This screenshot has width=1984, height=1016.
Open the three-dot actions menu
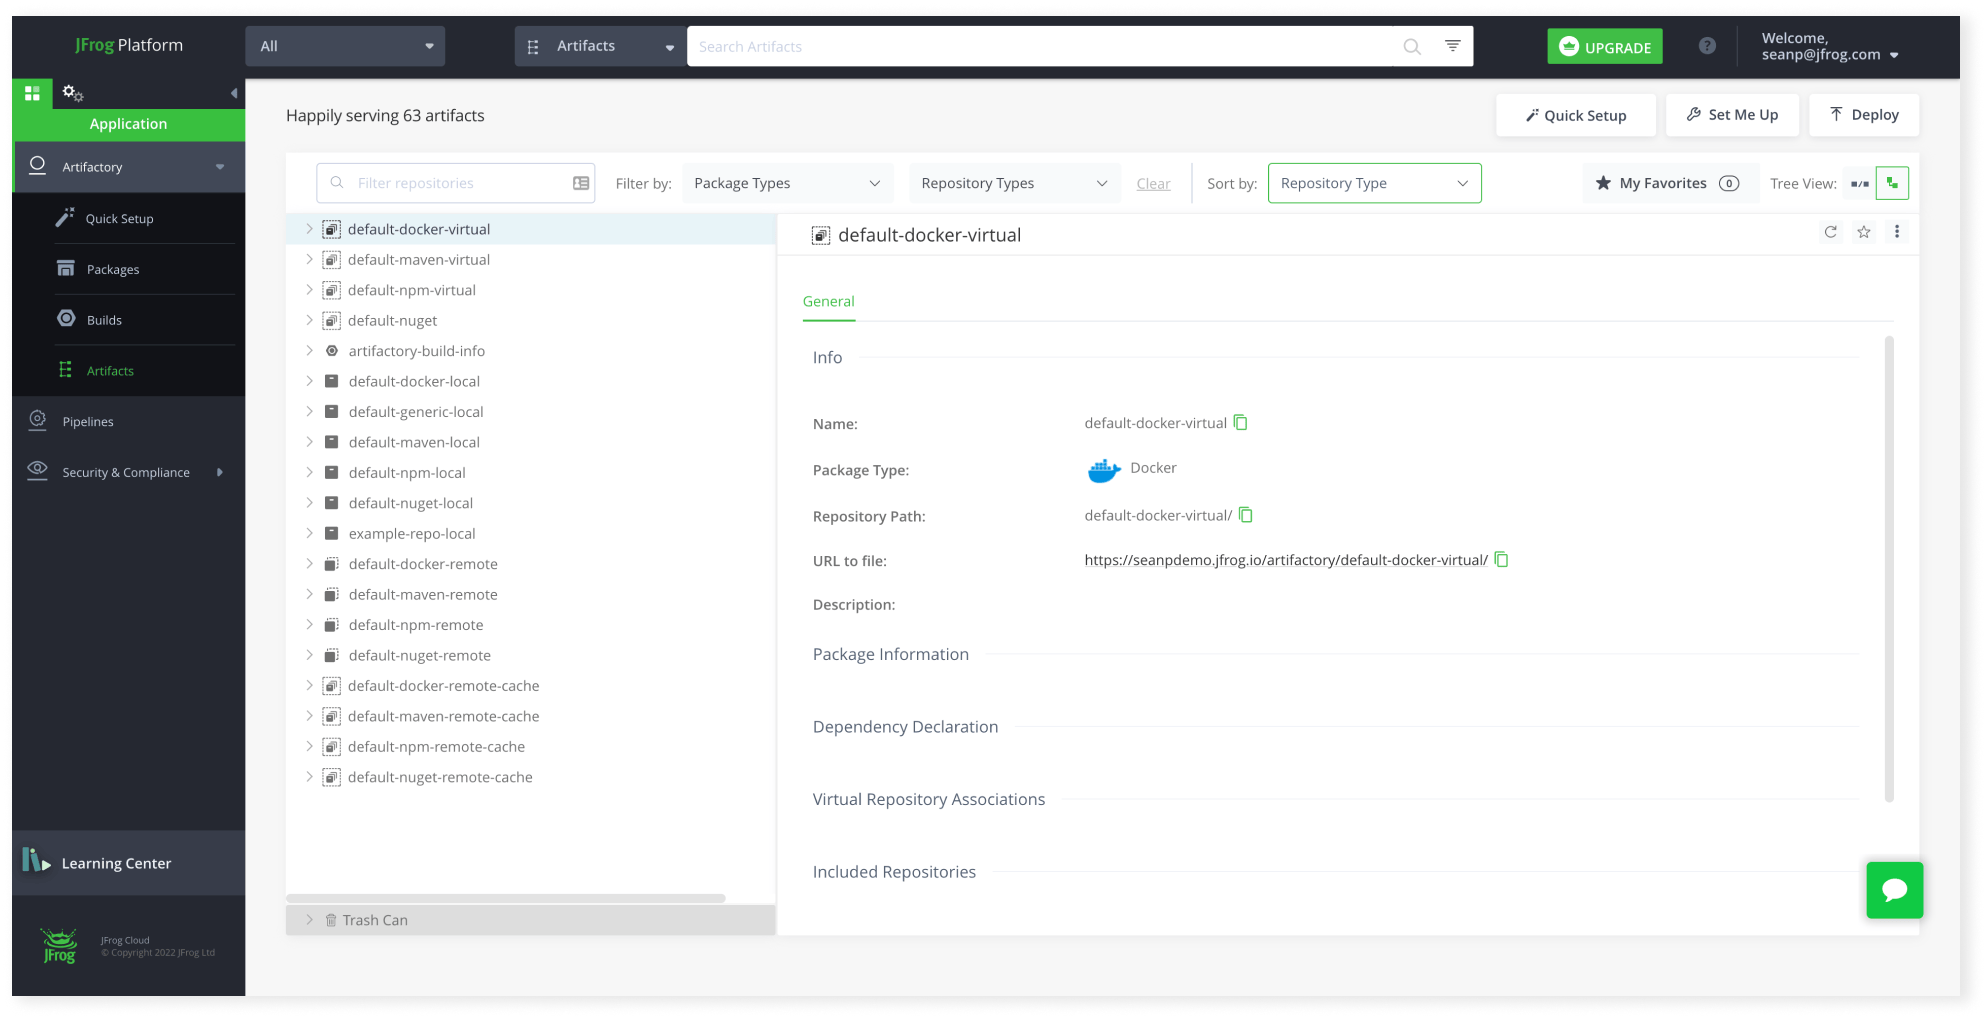tap(1897, 232)
